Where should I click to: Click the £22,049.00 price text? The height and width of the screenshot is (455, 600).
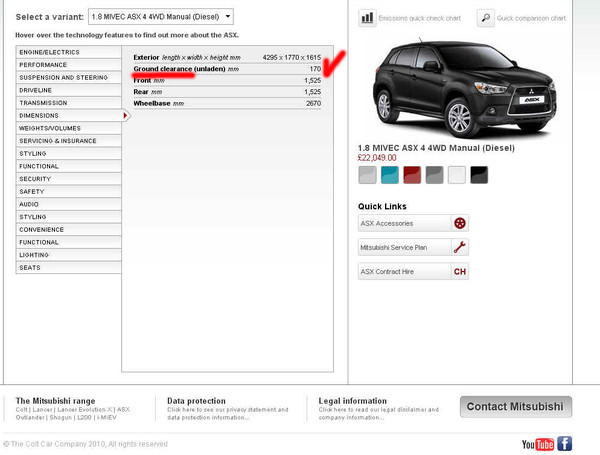[377, 158]
